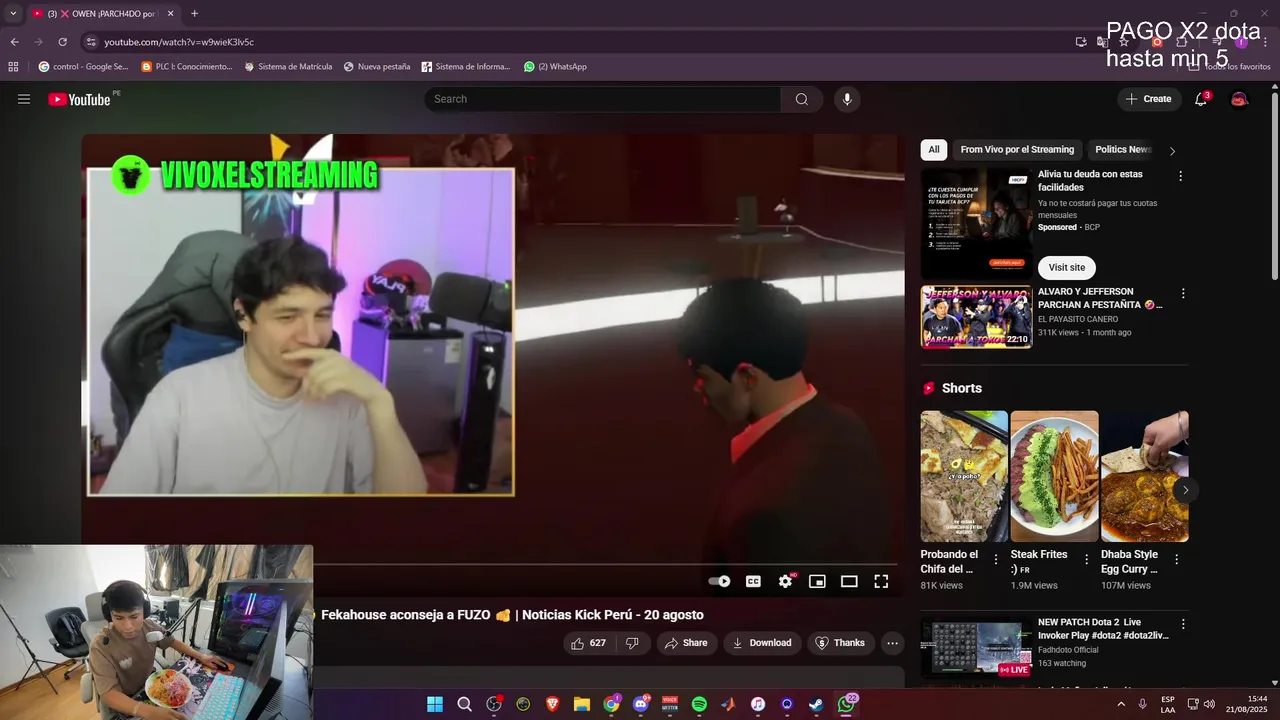Open control - Google Sheets bookmark
This screenshot has height=720, width=1280.
[83, 67]
